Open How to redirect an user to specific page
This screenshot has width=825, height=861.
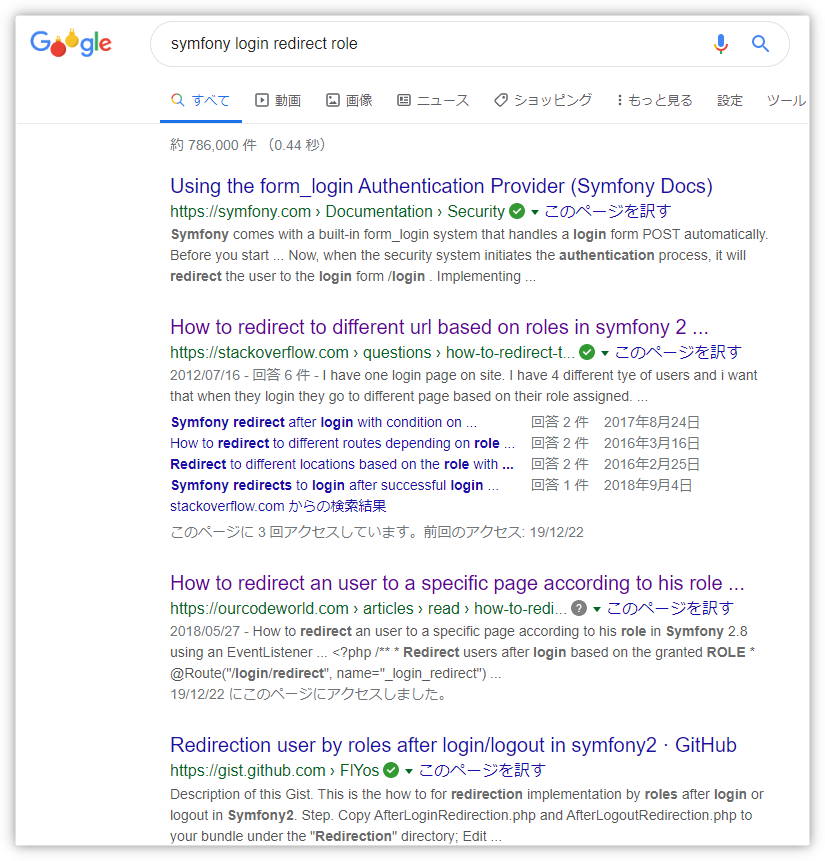tap(457, 583)
